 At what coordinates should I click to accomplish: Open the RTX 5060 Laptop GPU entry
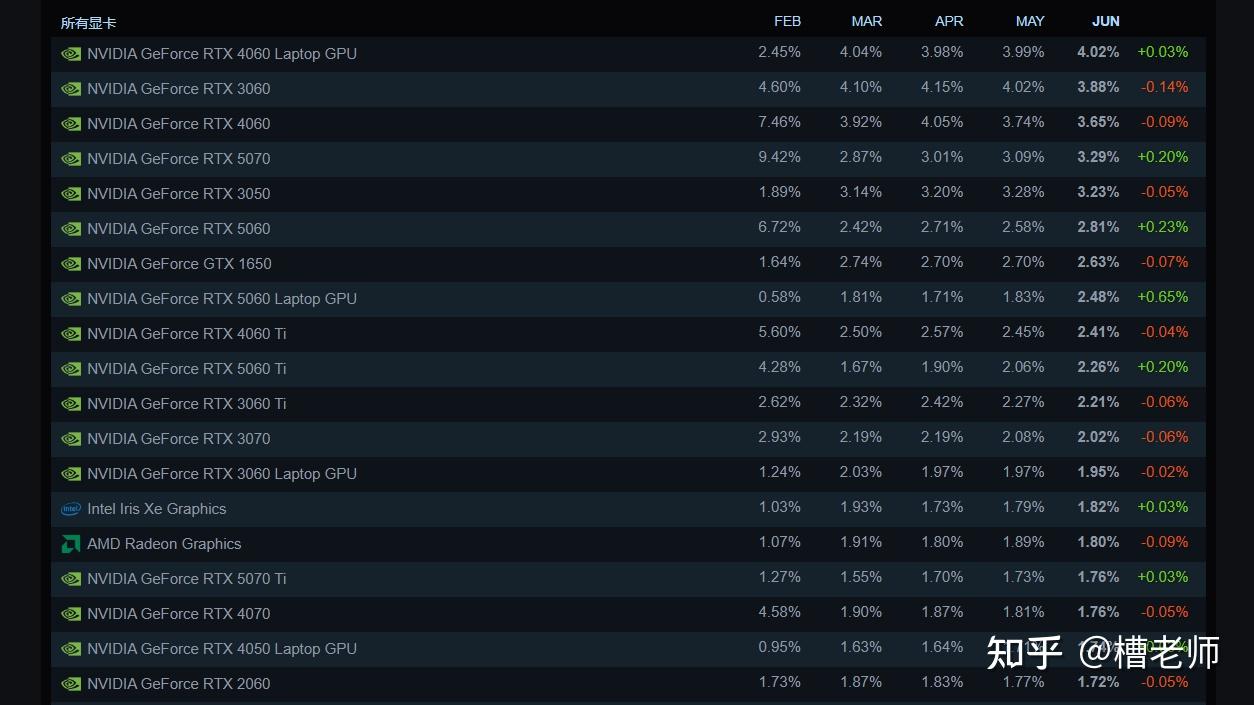pos(628,299)
